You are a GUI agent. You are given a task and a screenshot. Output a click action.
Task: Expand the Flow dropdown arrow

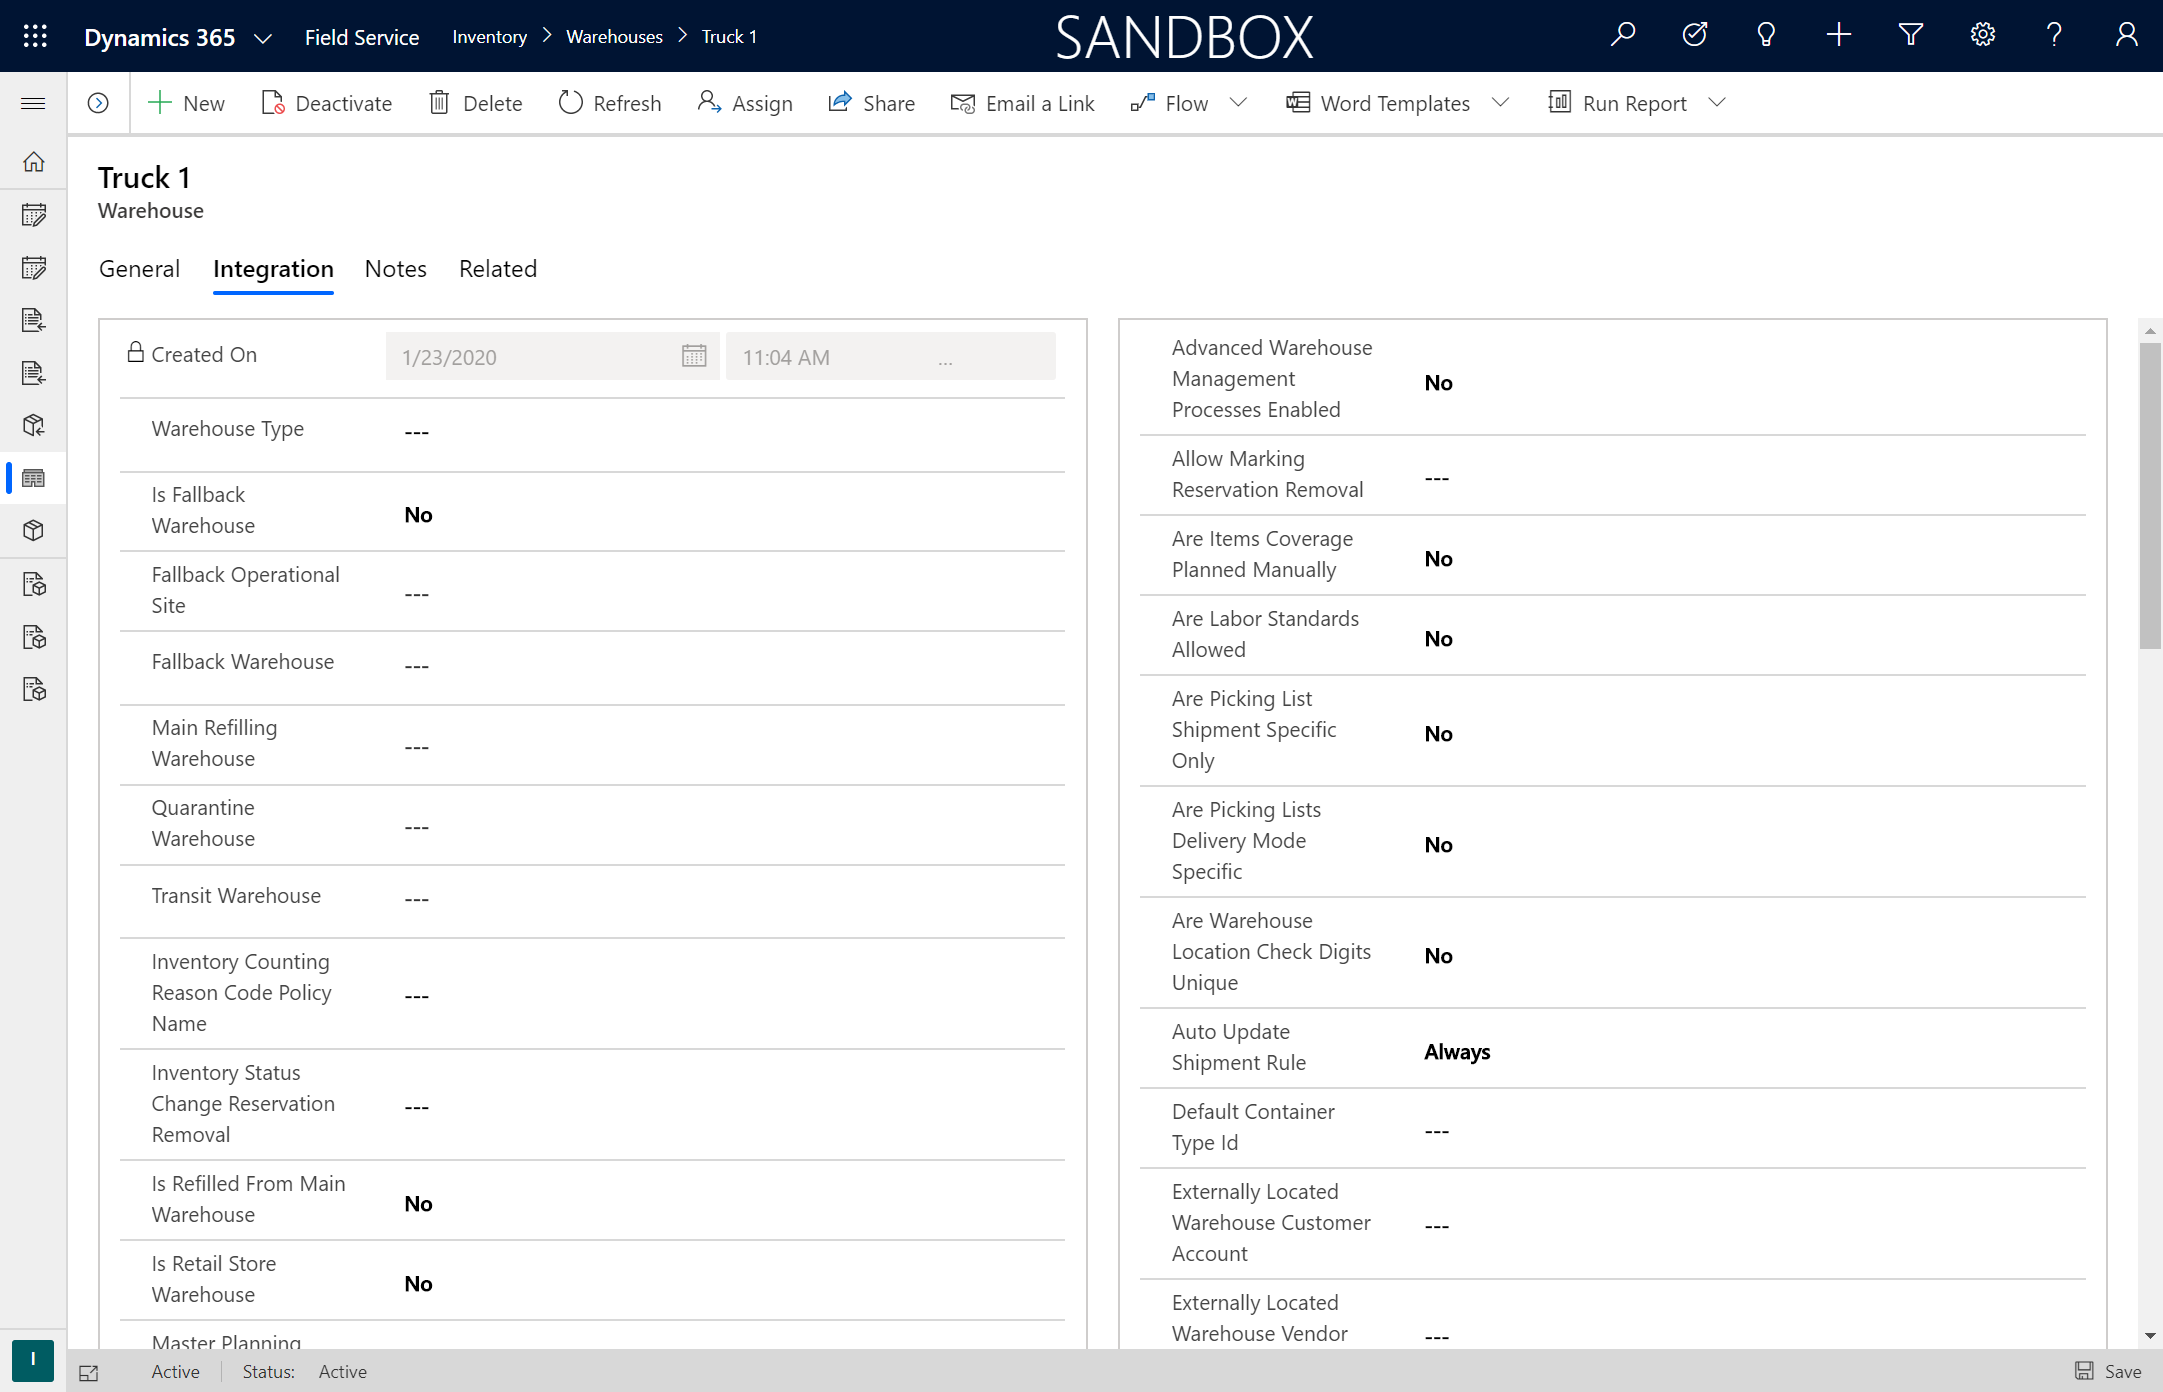coord(1239,101)
